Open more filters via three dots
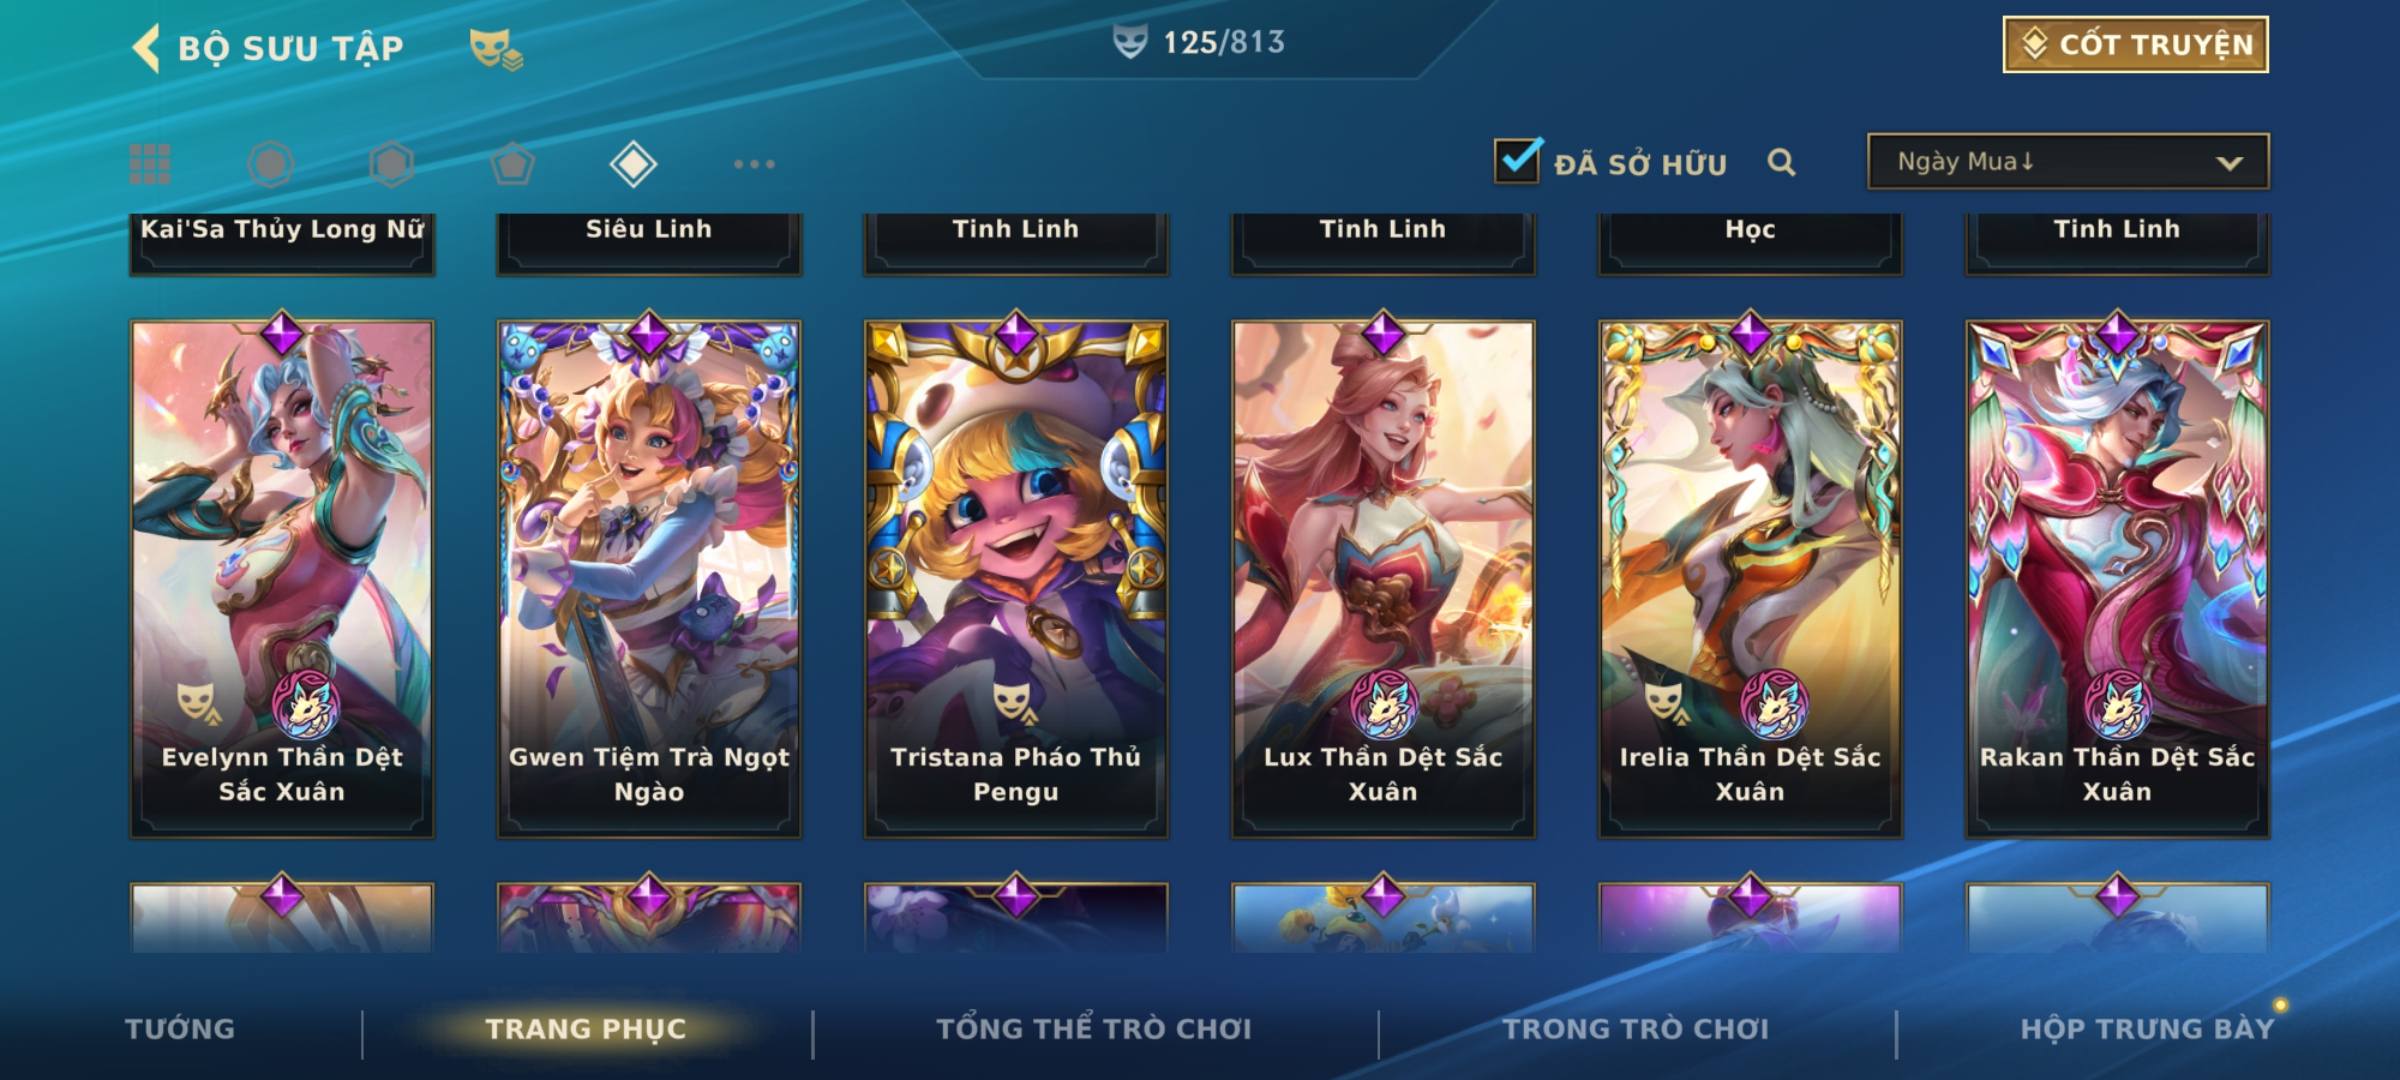Screen dimensions: 2400x1080 pos(754,164)
